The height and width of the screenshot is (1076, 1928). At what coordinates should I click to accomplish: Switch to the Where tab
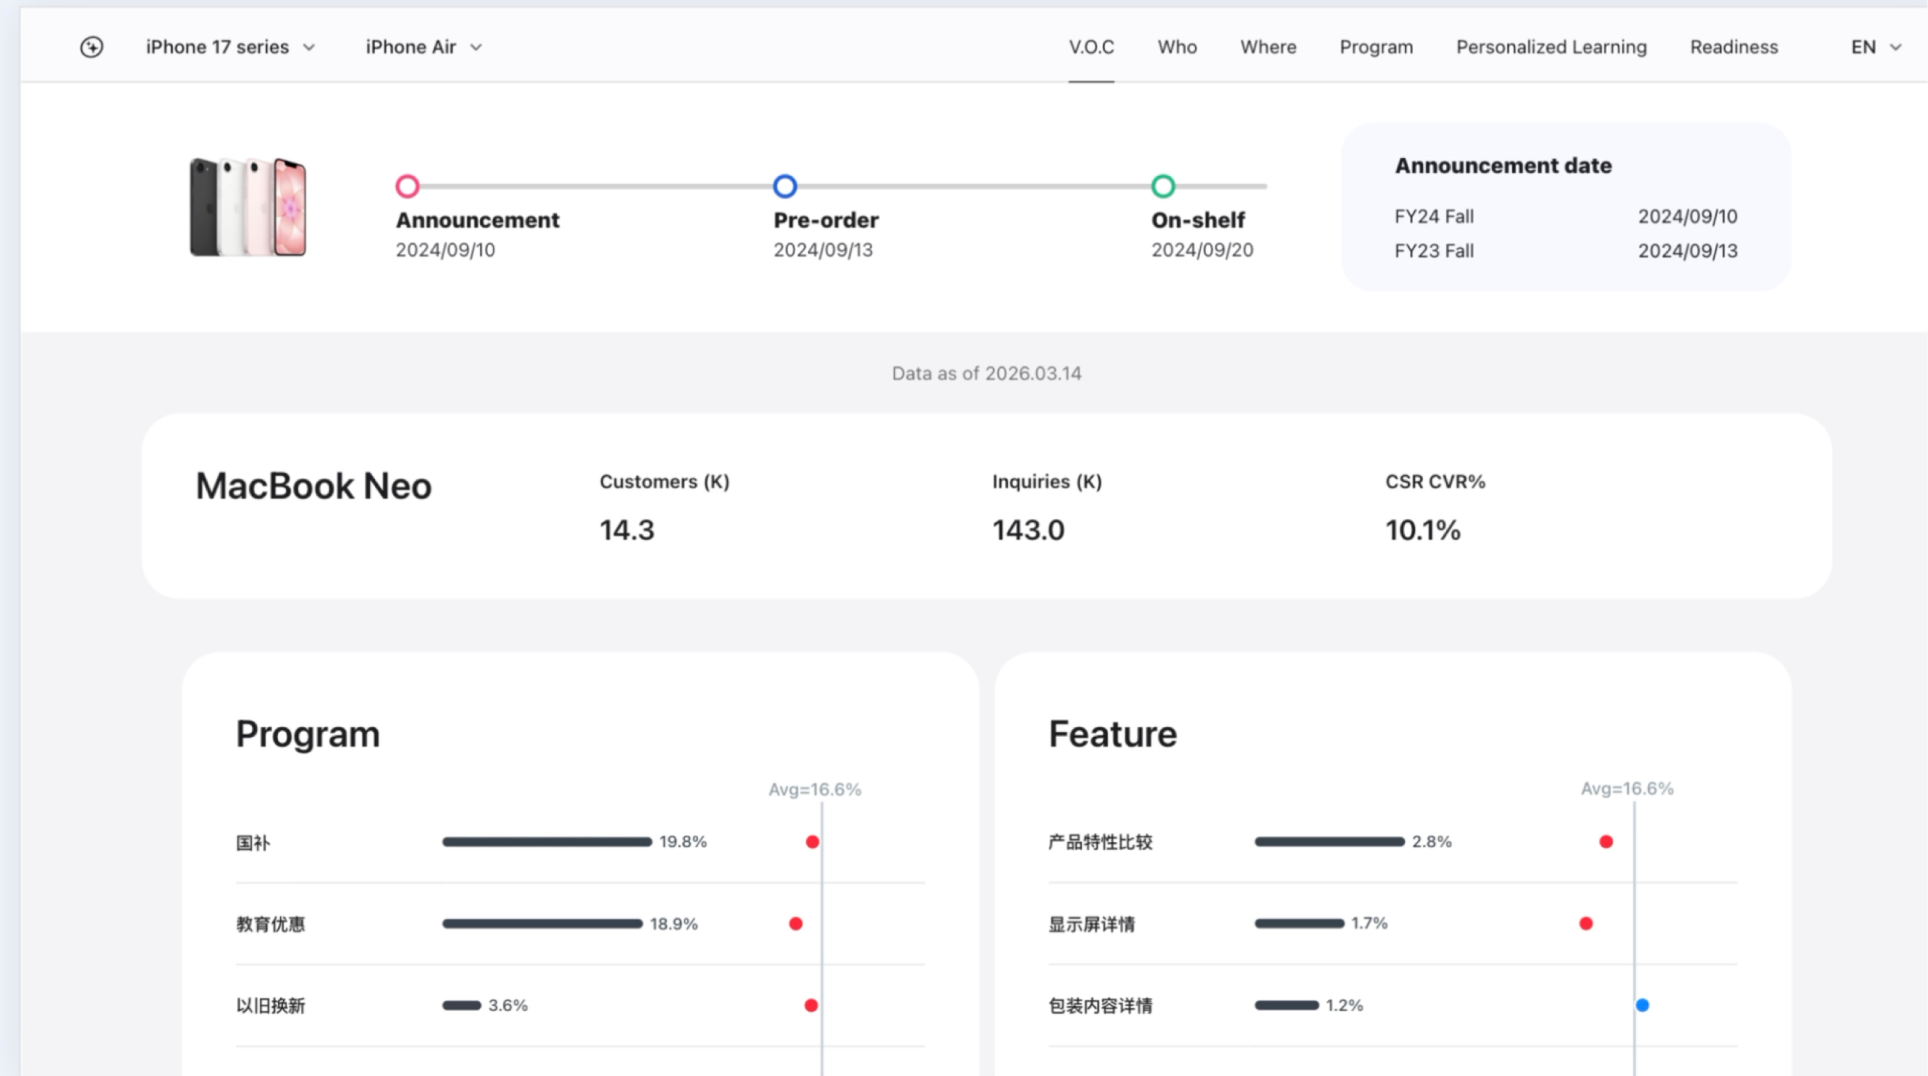click(1268, 47)
